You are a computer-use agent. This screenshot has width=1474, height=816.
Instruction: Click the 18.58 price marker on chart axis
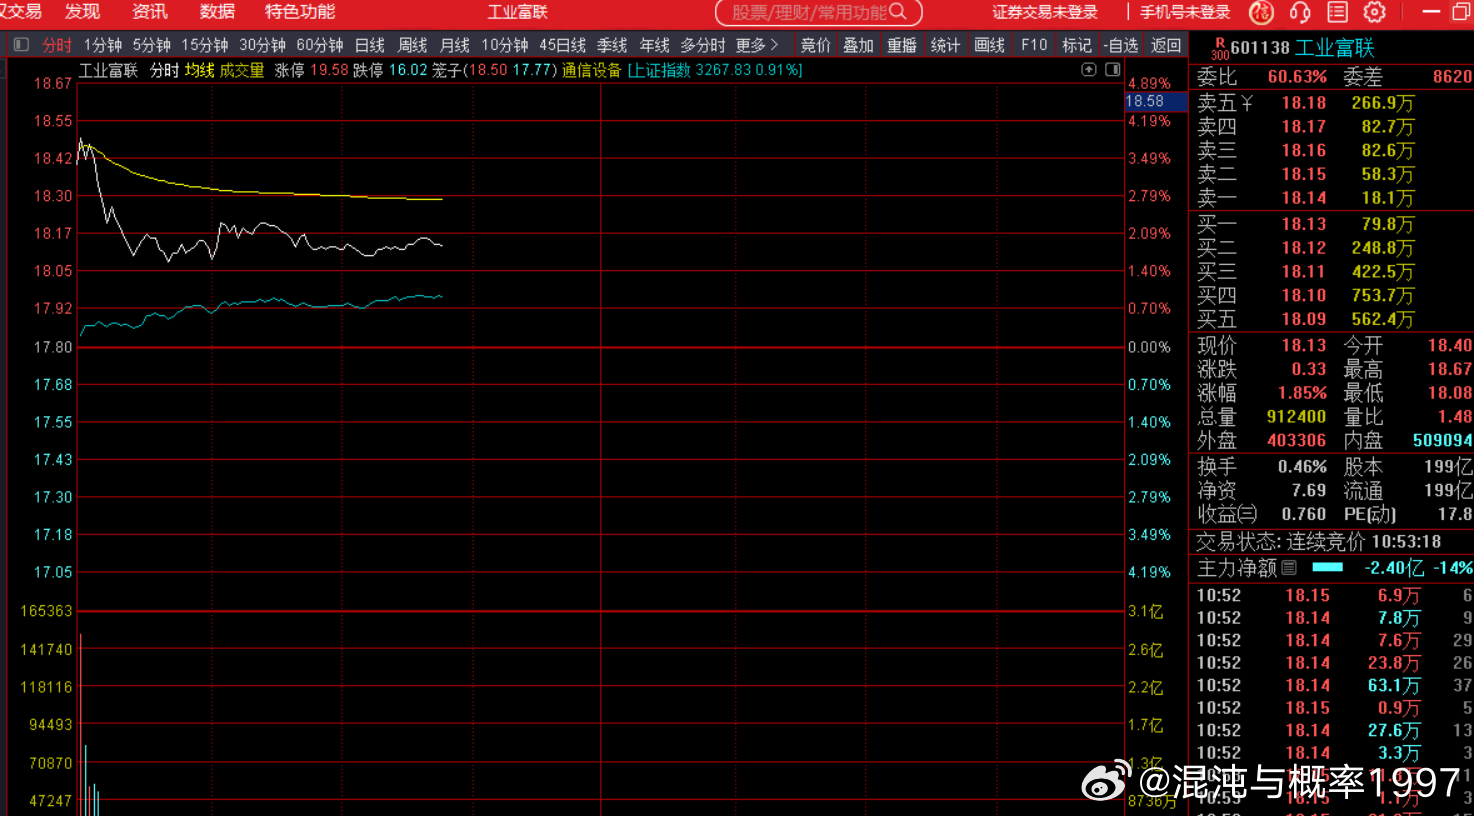click(x=1155, y=101)
